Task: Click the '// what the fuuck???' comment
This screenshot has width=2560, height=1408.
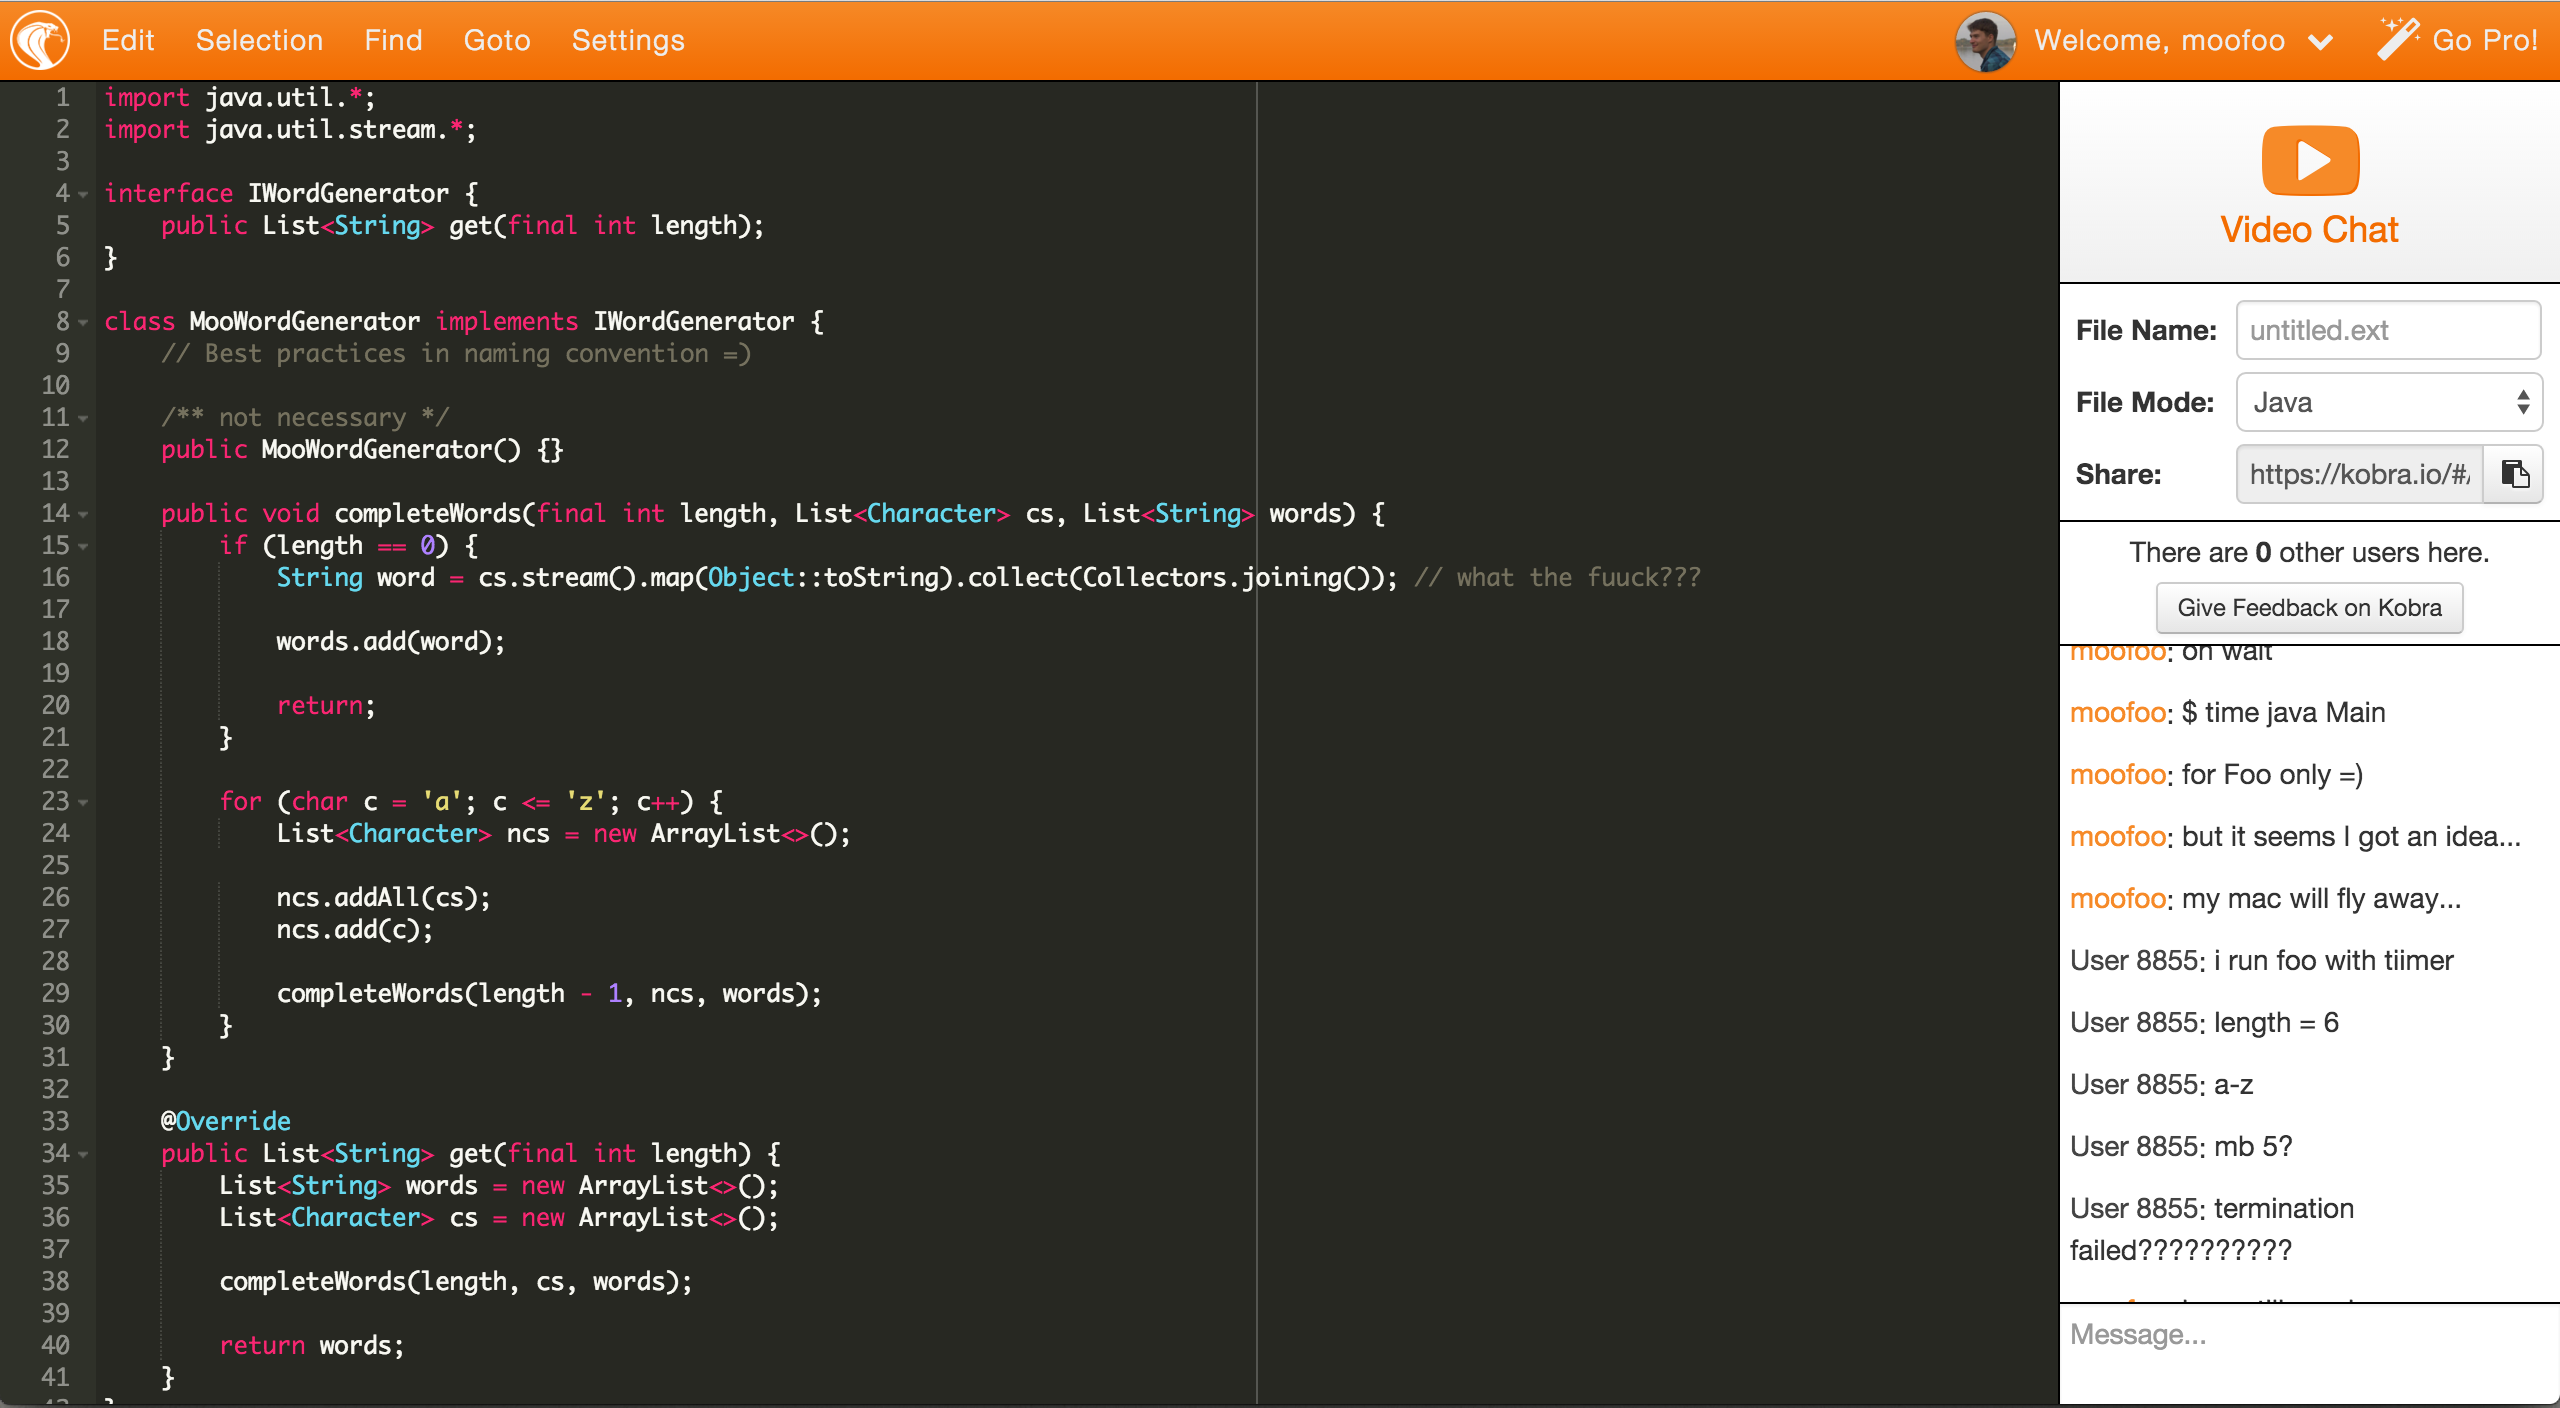Action: 1557,578
